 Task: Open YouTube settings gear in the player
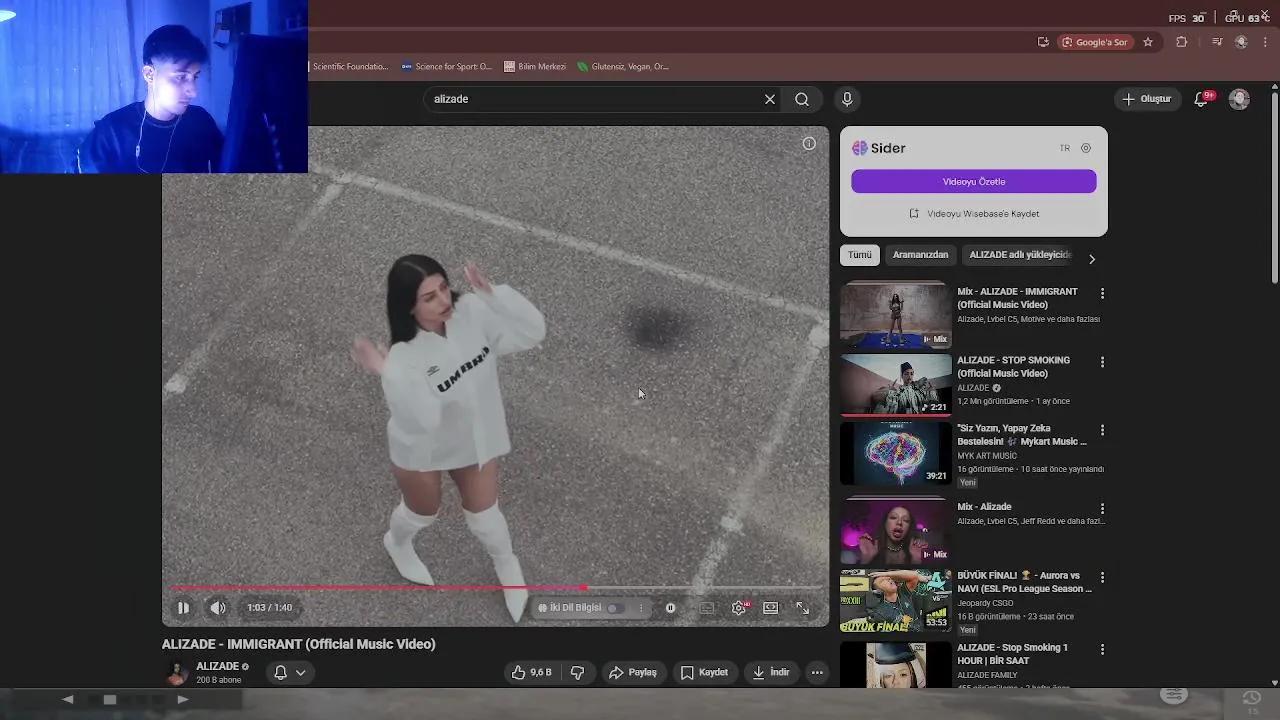[738, 607]
